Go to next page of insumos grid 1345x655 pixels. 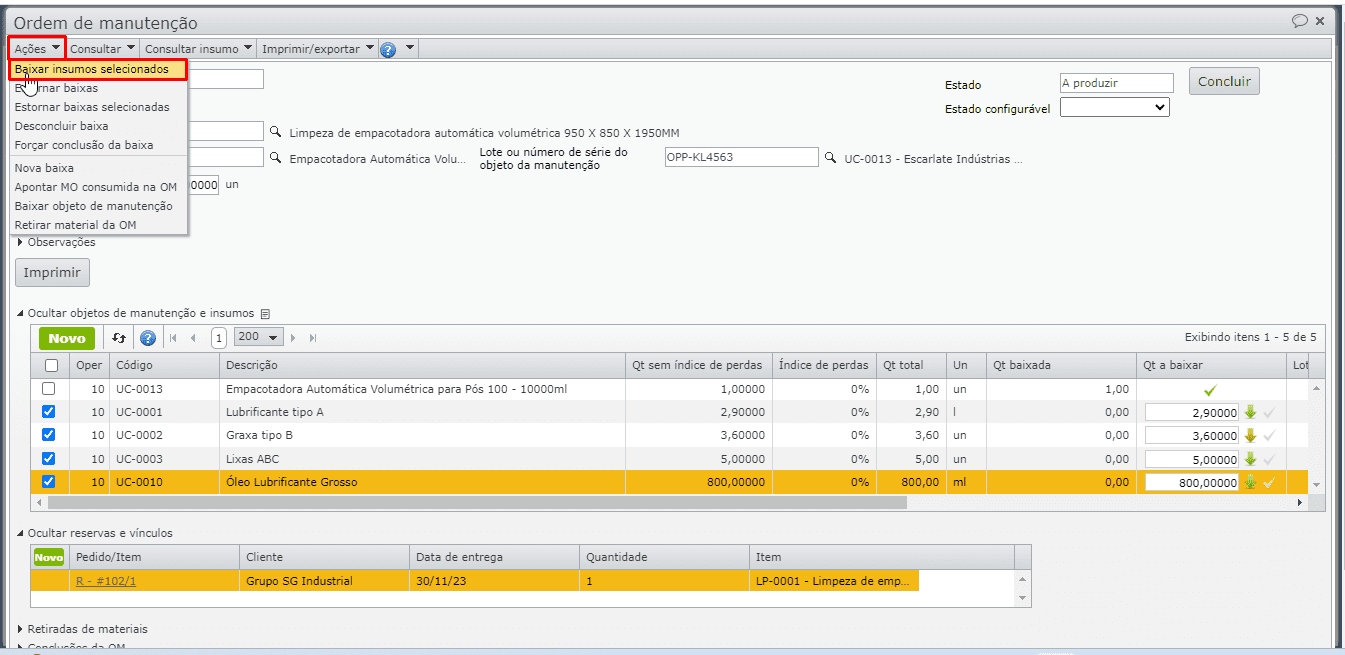pos(295,338)
